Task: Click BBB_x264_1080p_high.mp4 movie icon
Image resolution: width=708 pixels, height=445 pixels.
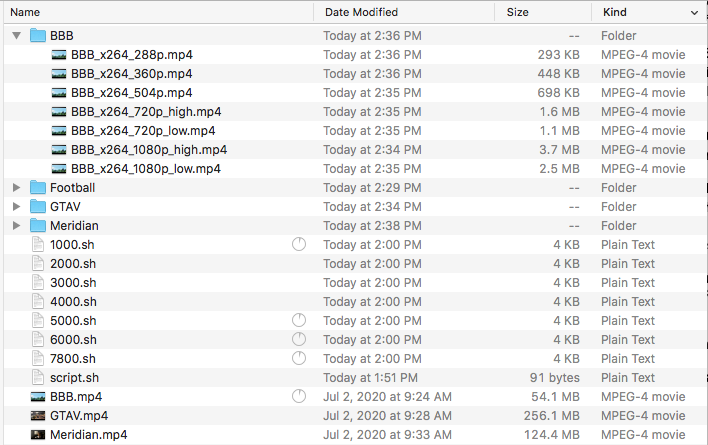Action: tap(59, 150)
